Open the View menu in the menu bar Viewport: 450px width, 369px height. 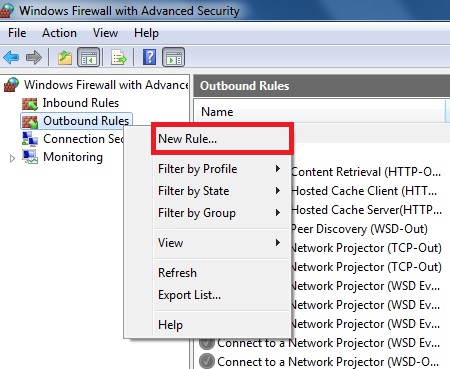pyautogui.click(x=105, y=33)
